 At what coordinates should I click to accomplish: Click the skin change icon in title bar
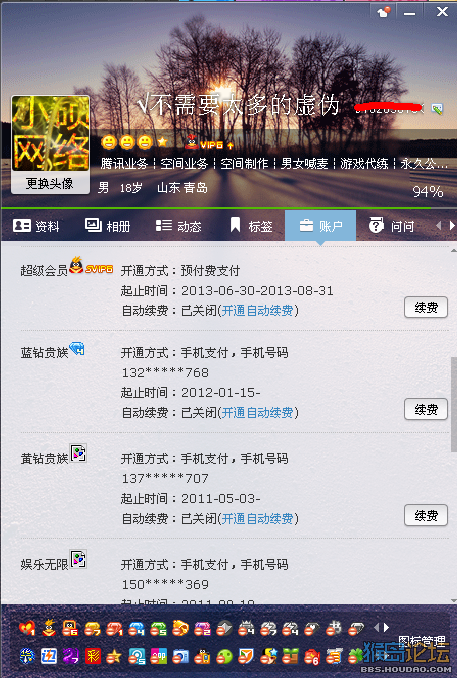coord(383,12)
